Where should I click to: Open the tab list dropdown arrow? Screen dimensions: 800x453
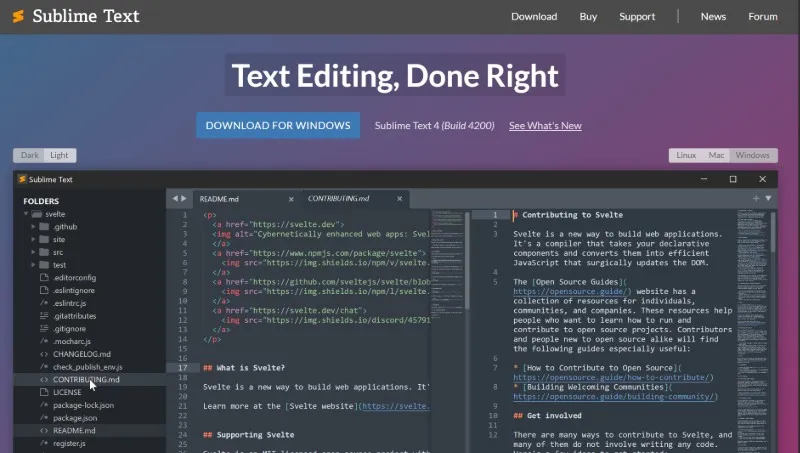pyautogui.click(x=768, y=198)
